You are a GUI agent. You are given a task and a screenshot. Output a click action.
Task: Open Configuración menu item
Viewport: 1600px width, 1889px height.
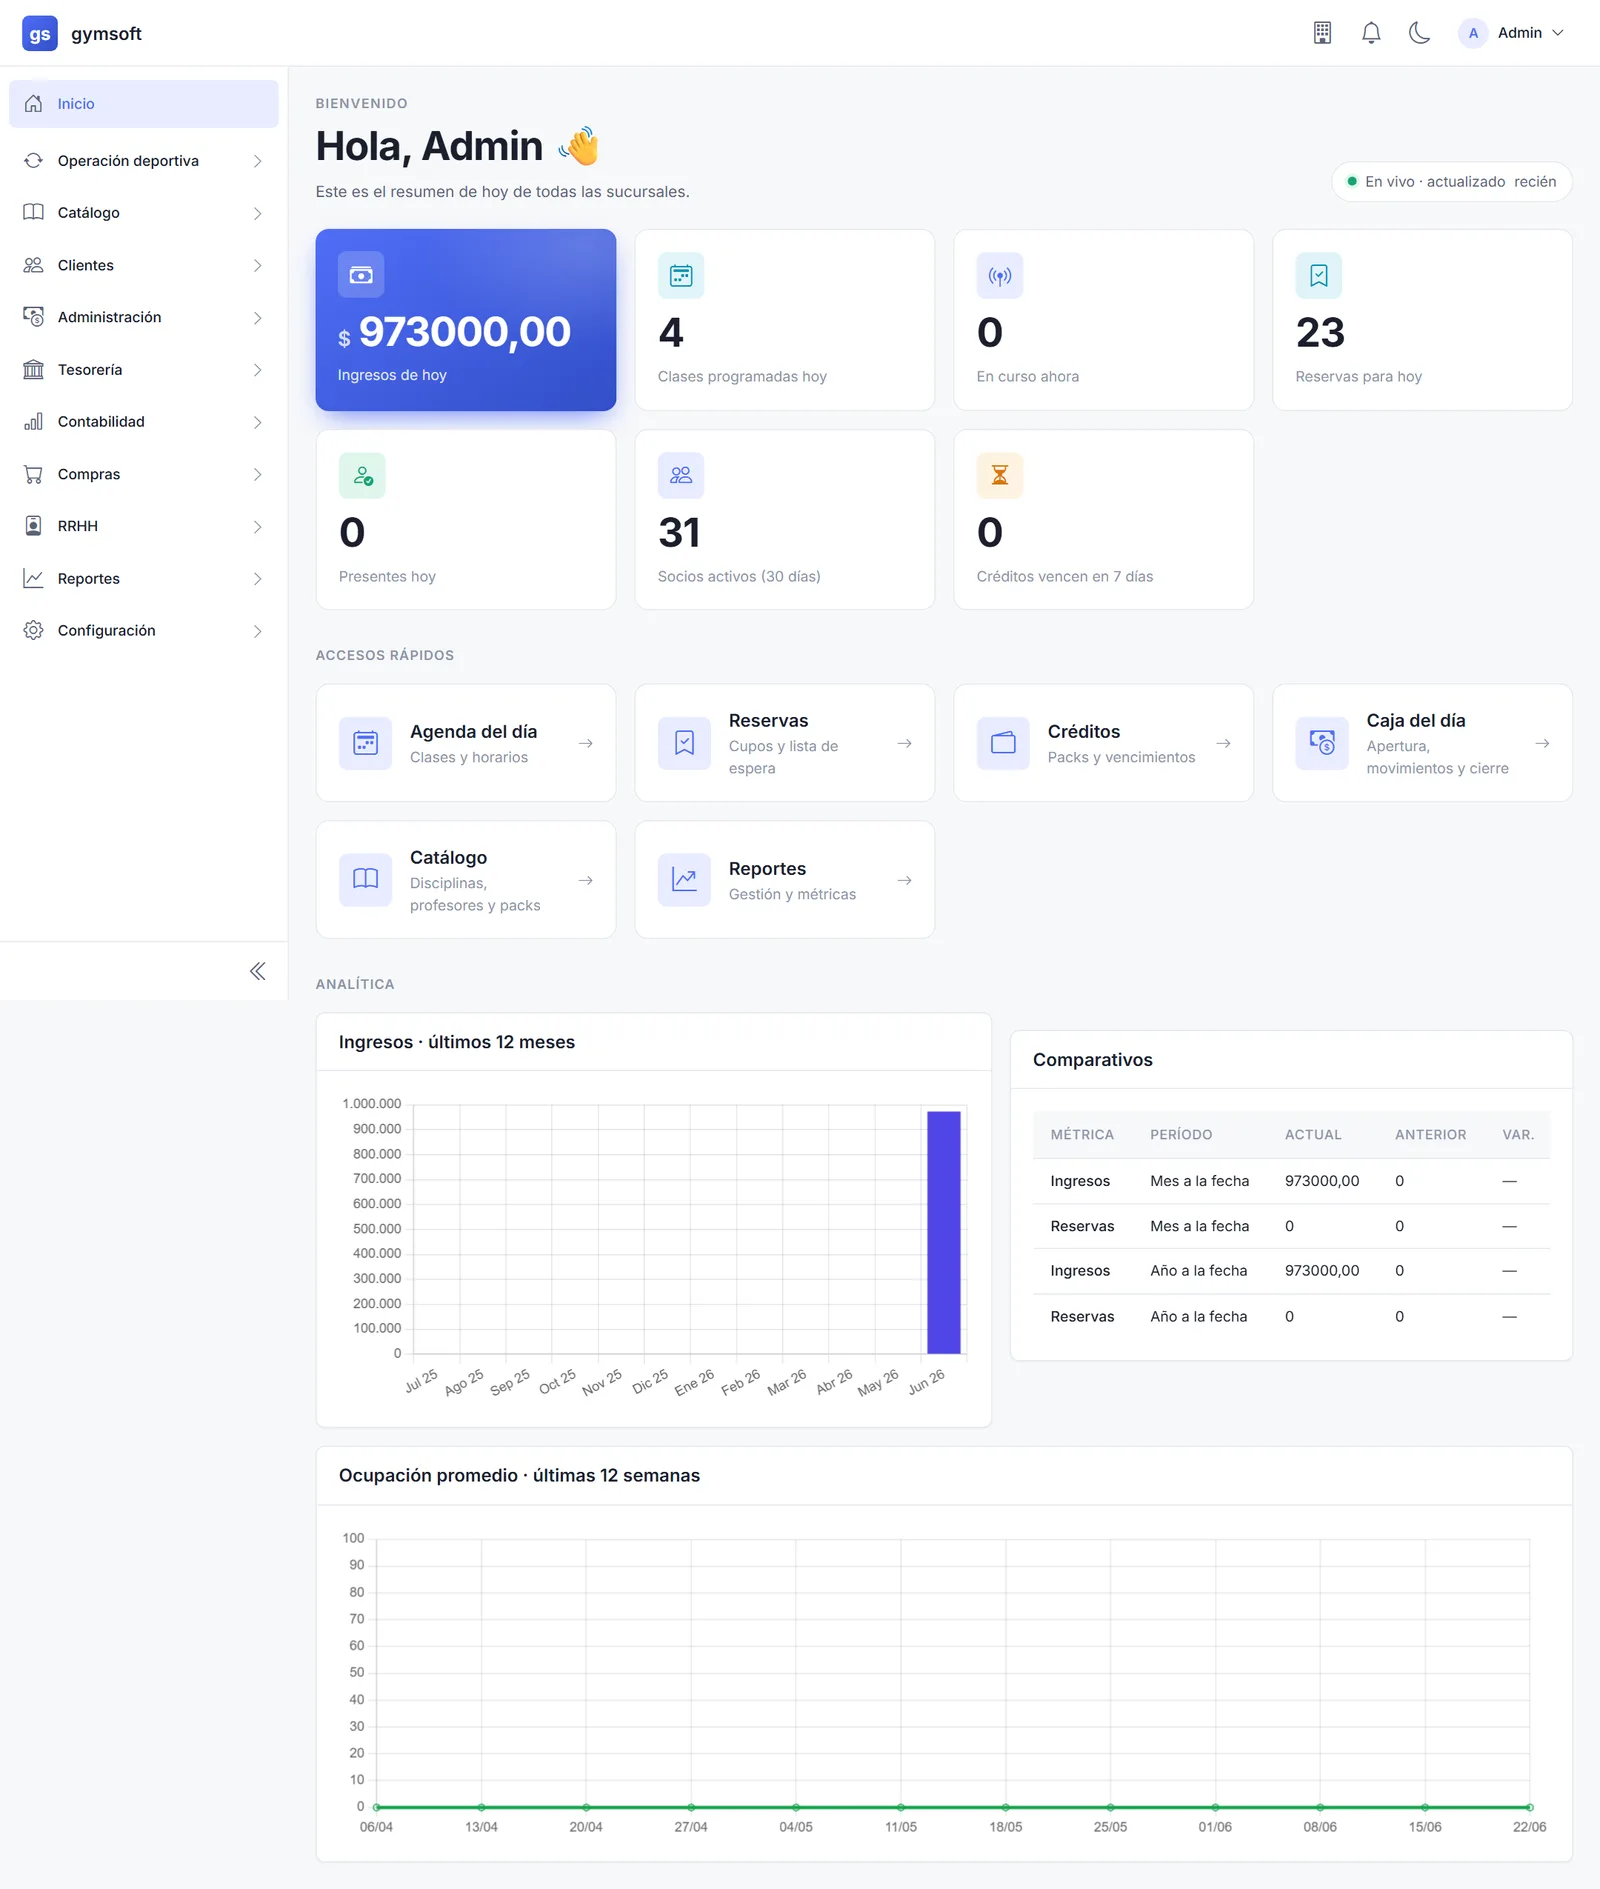144,631
